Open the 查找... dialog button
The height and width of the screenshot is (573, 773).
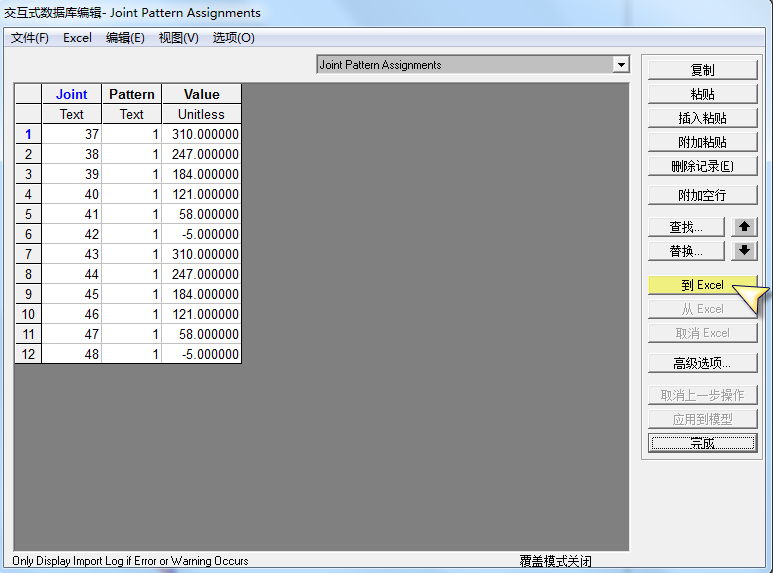click(x=687, y=227)
